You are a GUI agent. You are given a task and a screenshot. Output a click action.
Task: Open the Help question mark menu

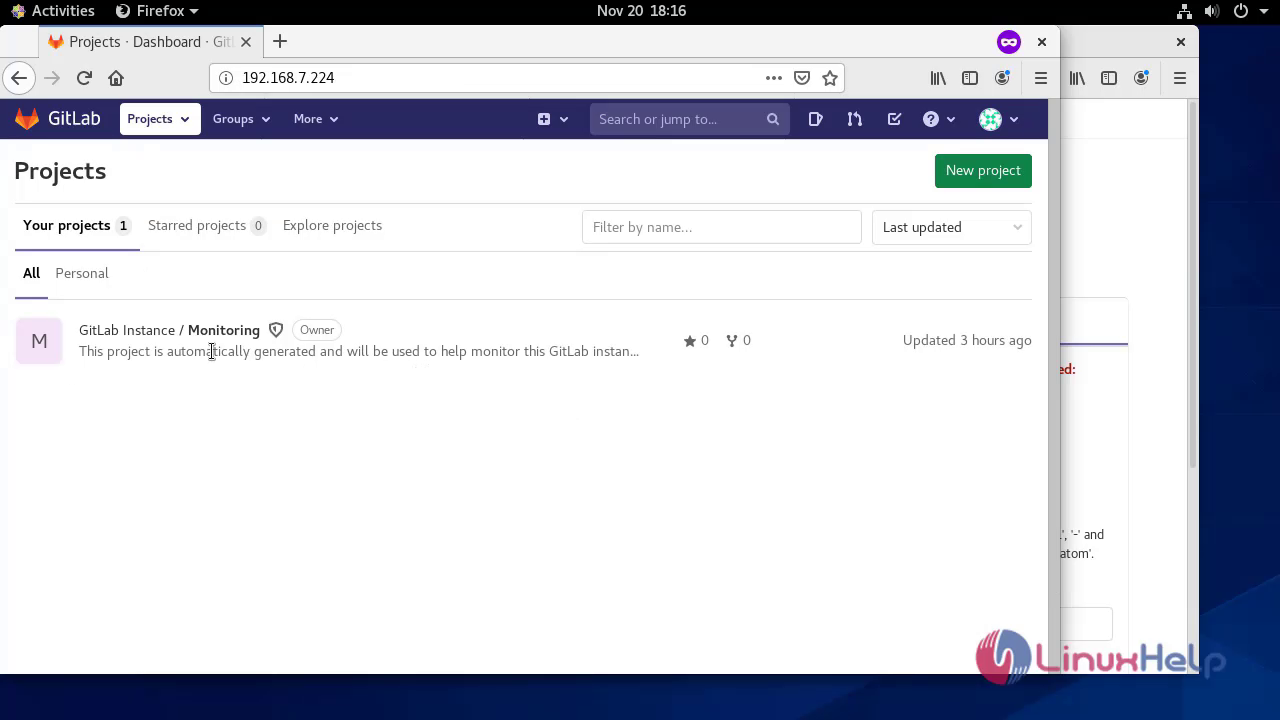(x=939, y=119)
